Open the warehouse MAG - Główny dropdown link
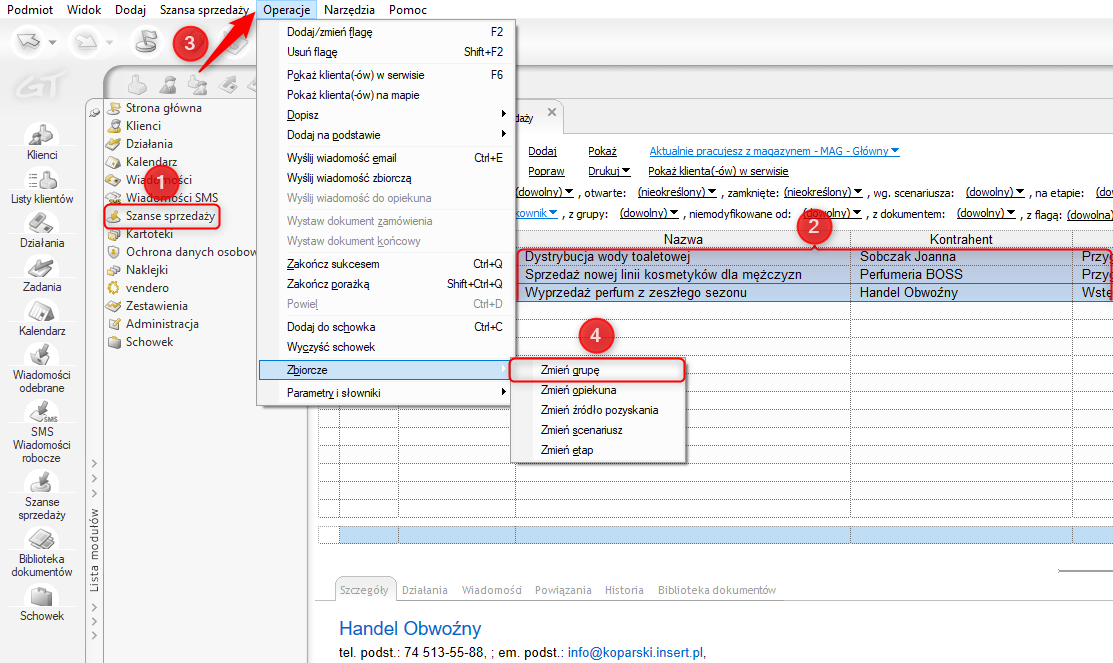1113x663 pixels. 774,151
